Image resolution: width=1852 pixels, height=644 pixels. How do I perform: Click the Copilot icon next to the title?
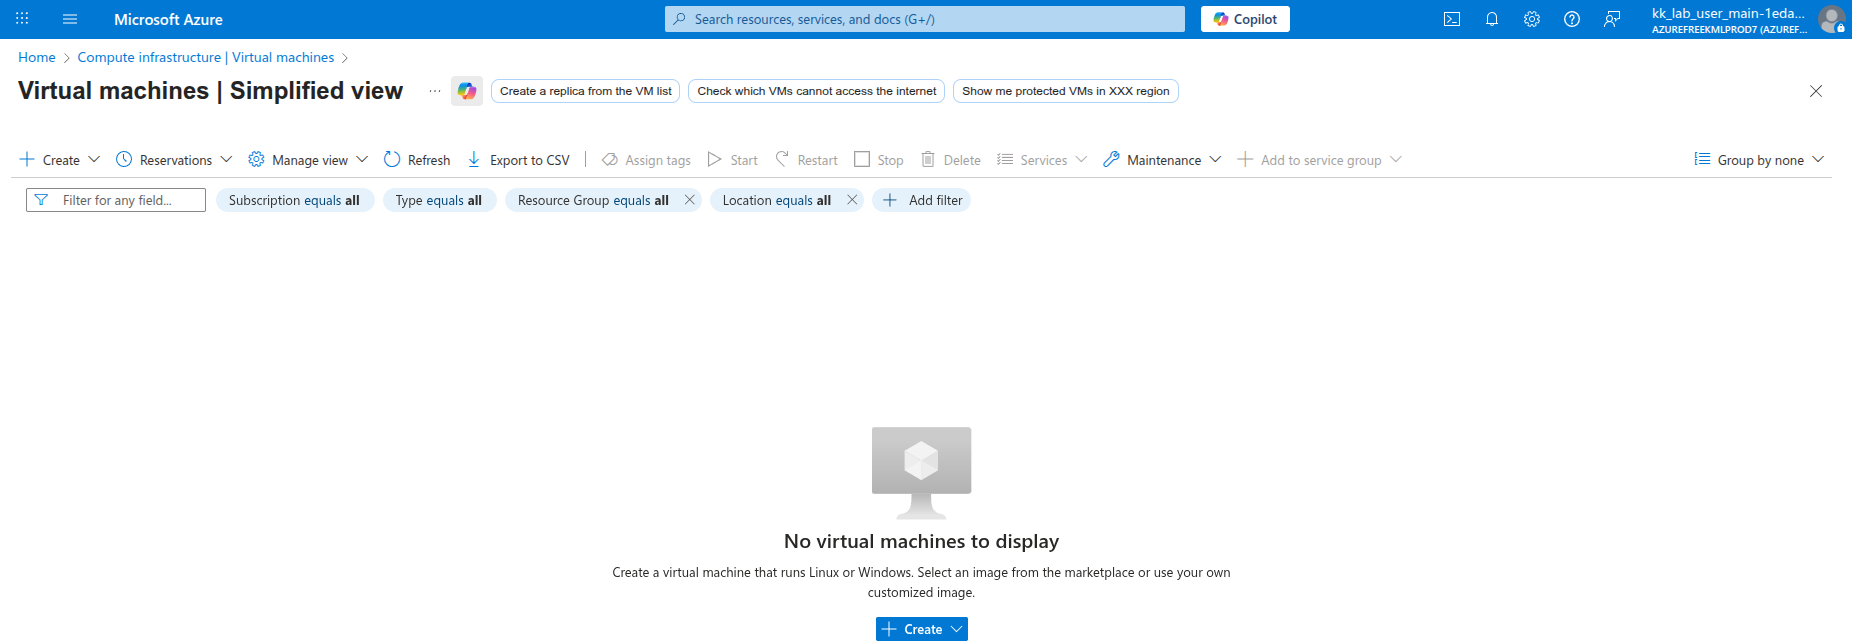tap(467, 91)
